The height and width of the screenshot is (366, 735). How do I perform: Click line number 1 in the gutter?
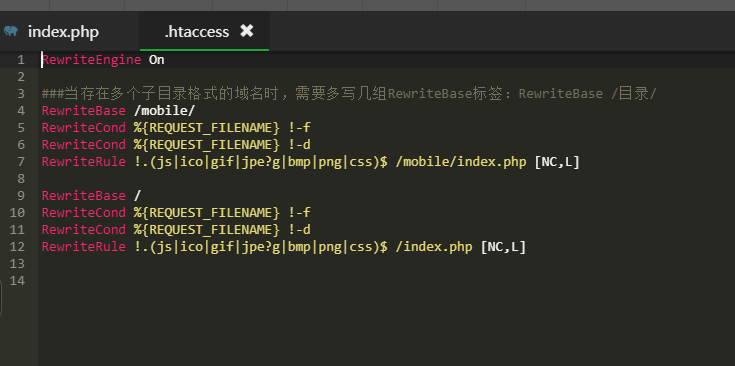(x=20, y=60)
